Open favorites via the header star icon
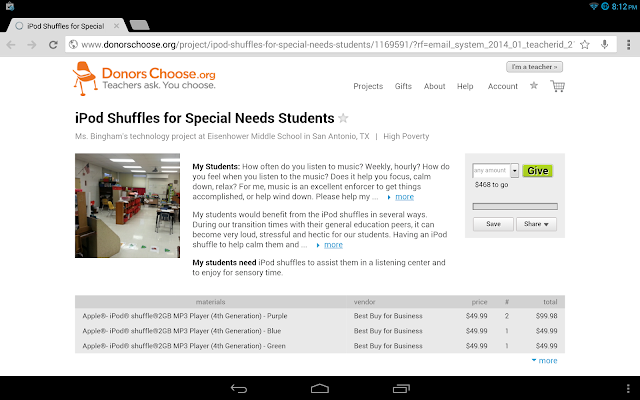The image size is (640, 400). click(x=533, y=85)
